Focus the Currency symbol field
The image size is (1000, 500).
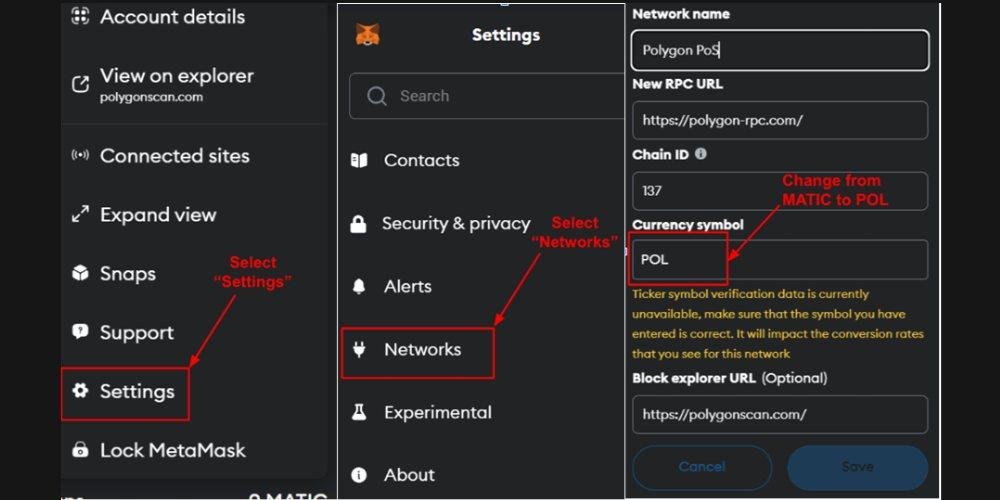point(780,260)
